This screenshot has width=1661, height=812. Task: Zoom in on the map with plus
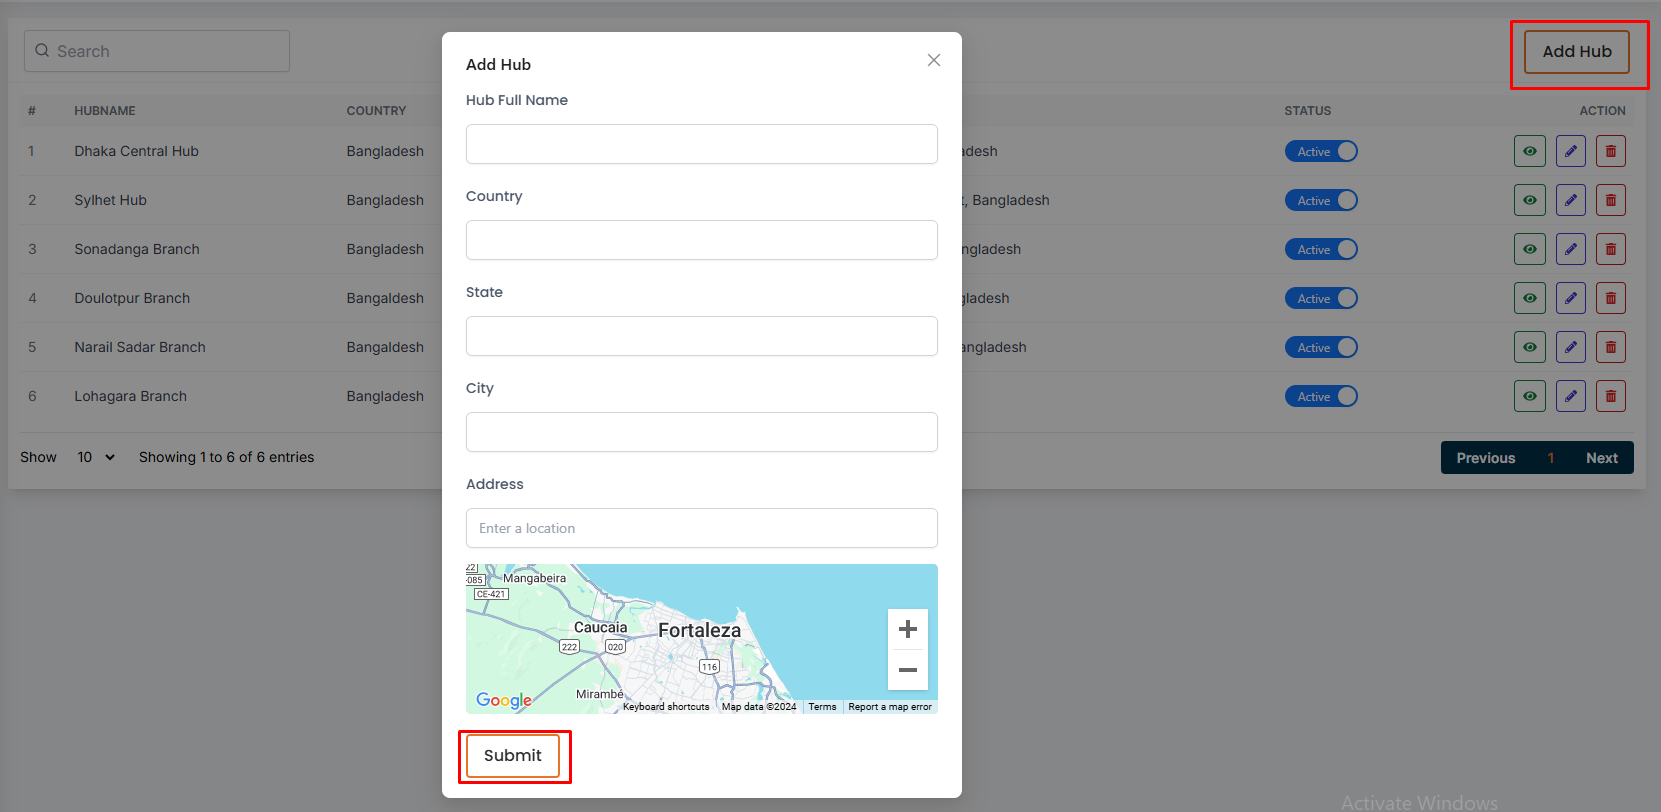point(907,629)
